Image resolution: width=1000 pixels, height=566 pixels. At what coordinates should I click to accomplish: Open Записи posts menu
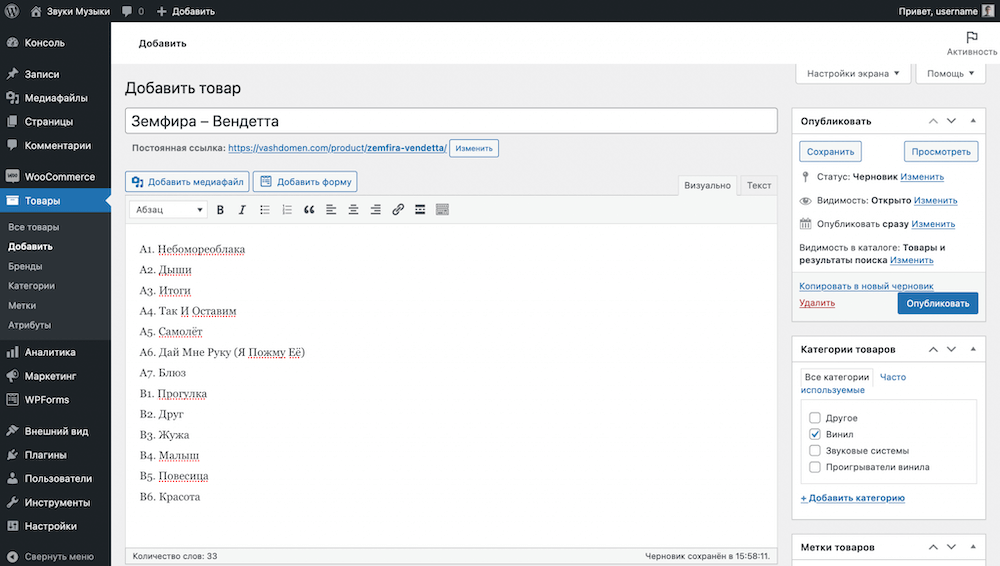point(55,74)
